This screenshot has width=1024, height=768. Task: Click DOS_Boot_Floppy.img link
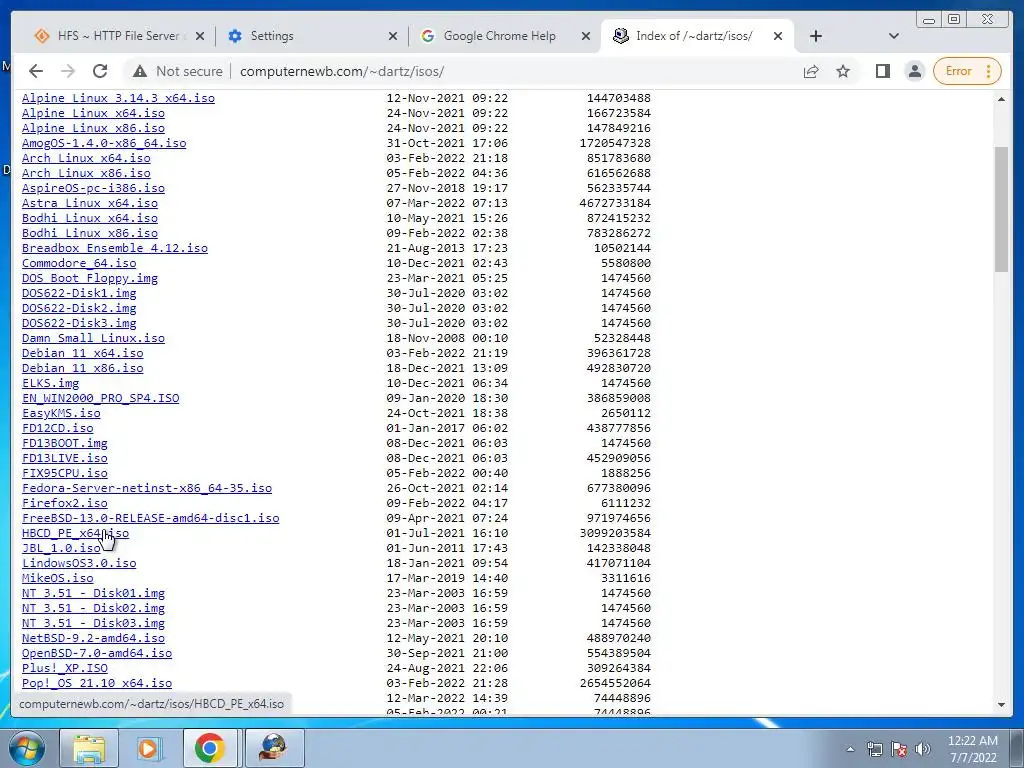[89, 278]
